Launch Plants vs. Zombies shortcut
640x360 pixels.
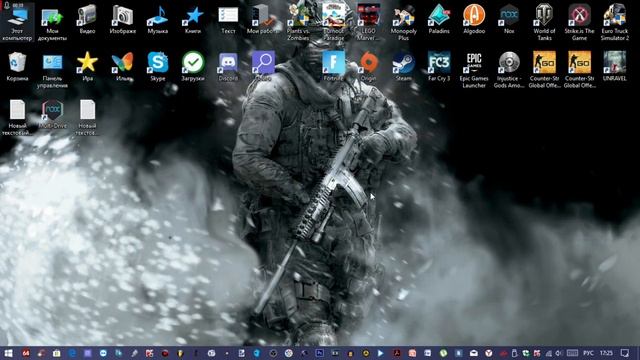[x=298, y=22]
